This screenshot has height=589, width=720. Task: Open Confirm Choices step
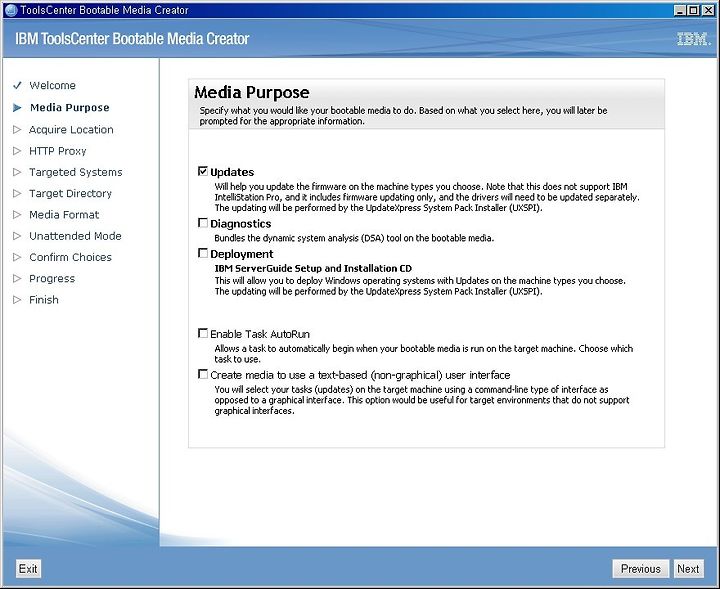pos(70,257)
